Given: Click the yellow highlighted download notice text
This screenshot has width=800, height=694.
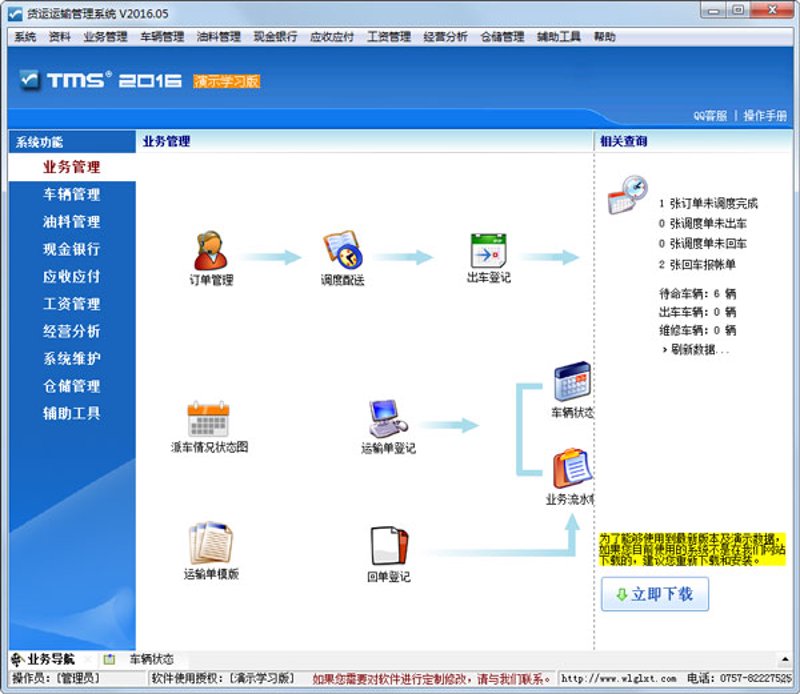Looking at the screenshot, I should click(x=692, y=550).
